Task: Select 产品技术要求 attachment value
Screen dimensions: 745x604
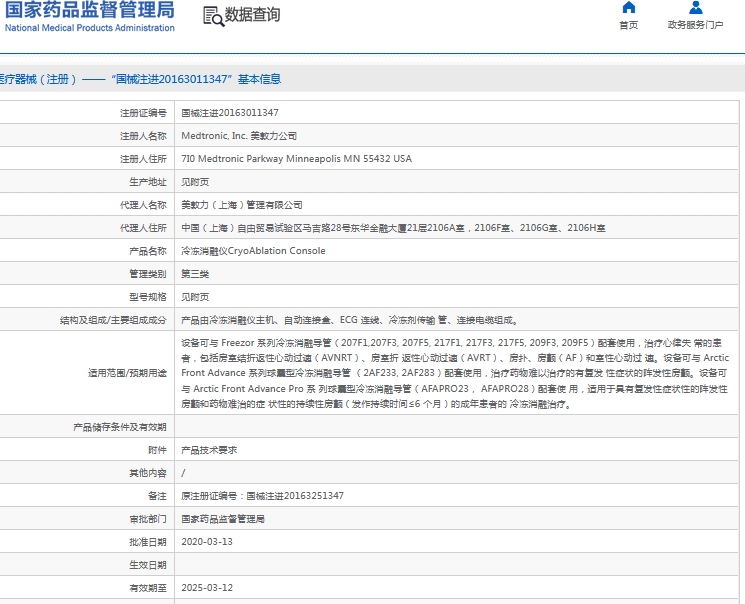Action: (x=209, y=450)
